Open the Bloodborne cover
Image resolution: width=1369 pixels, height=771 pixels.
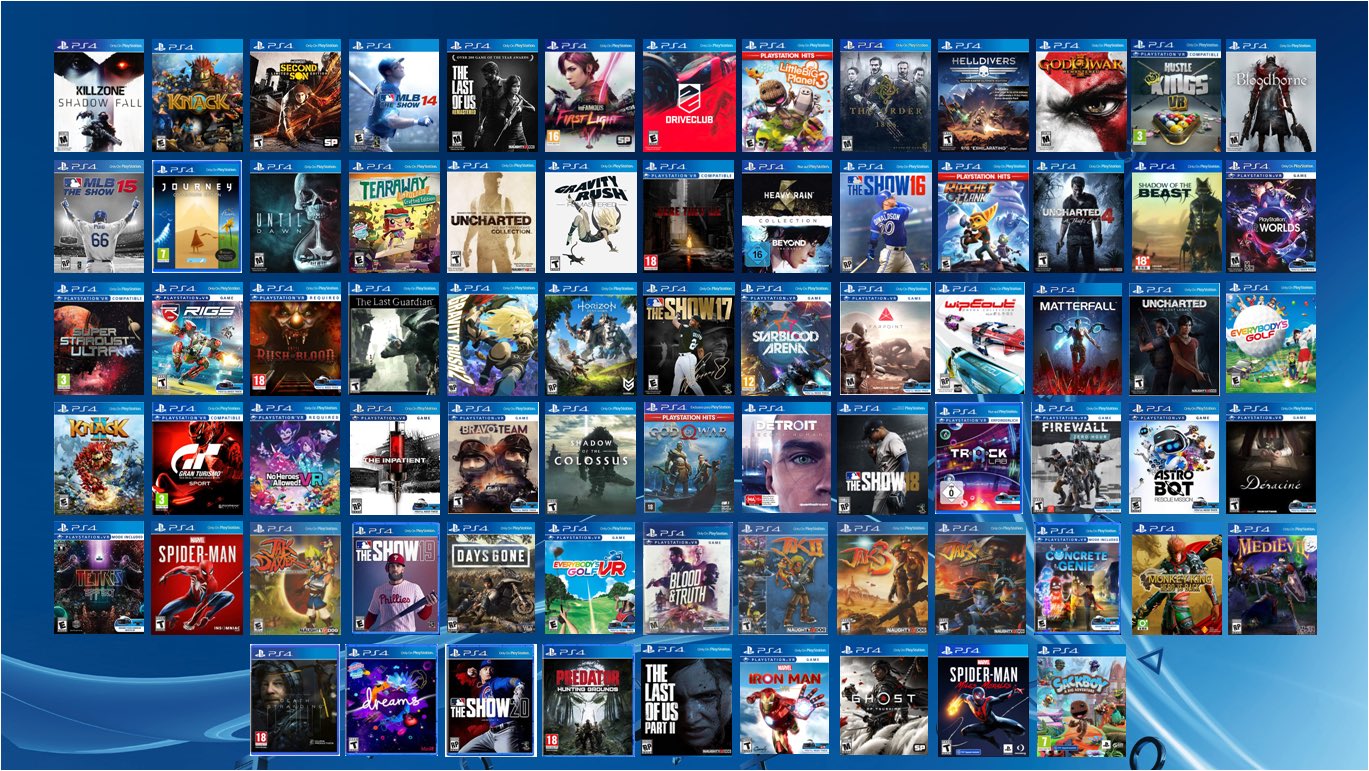point(1271,96)
